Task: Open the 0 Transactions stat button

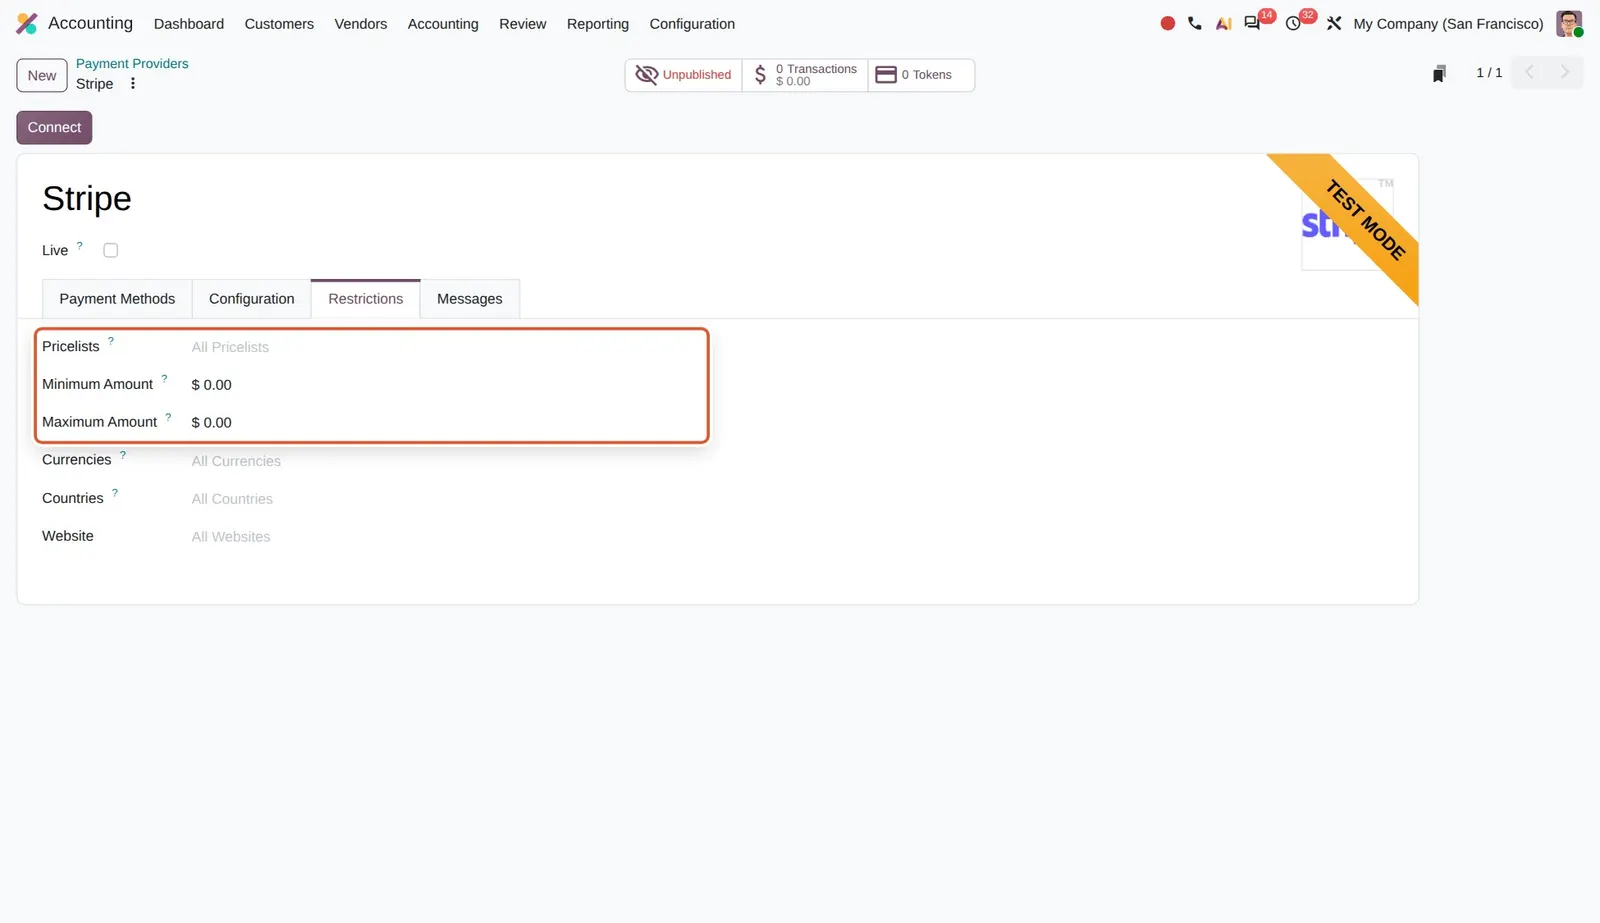Action: point(805,75)
